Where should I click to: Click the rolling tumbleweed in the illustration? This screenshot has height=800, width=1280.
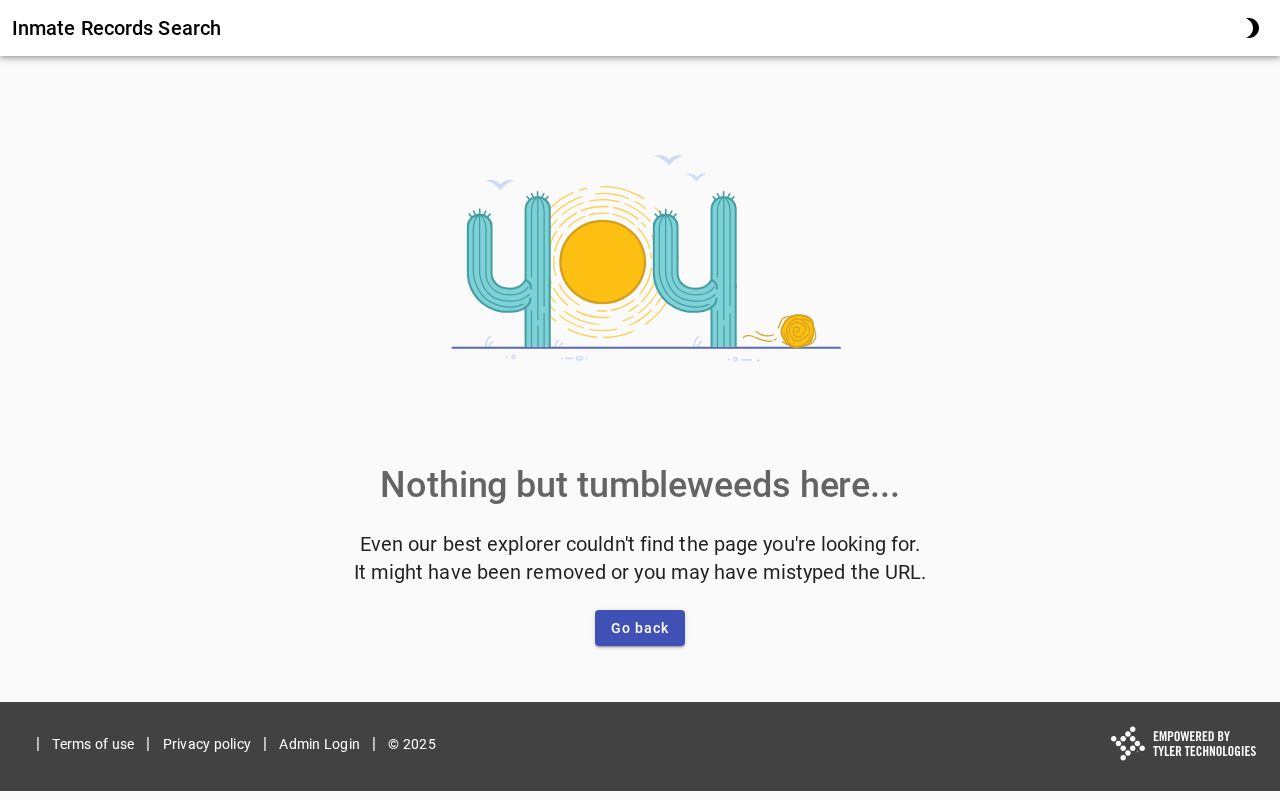tap(797, 331)
